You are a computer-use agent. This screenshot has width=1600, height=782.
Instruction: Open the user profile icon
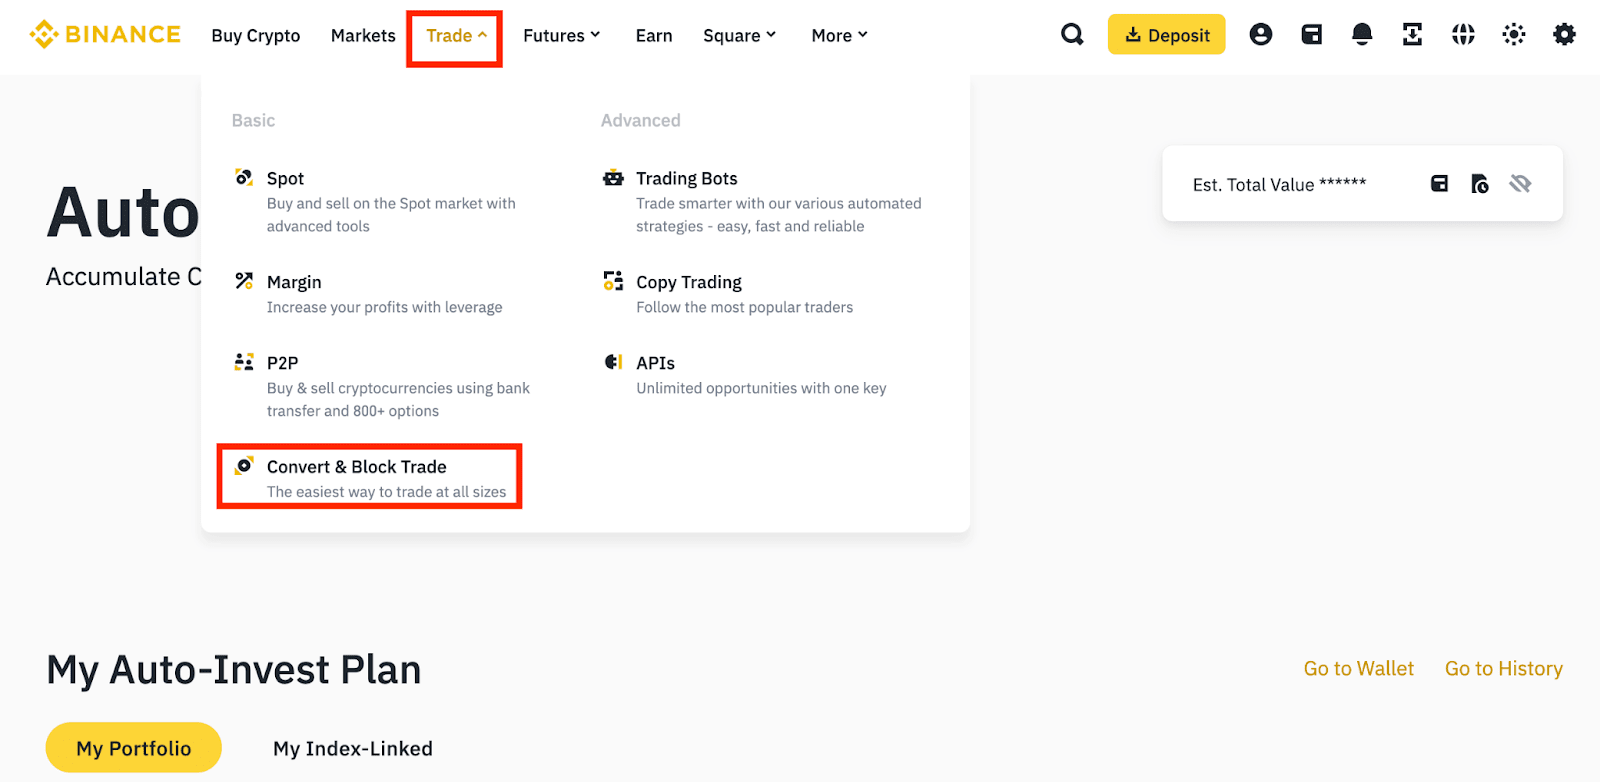(1261, 35)
